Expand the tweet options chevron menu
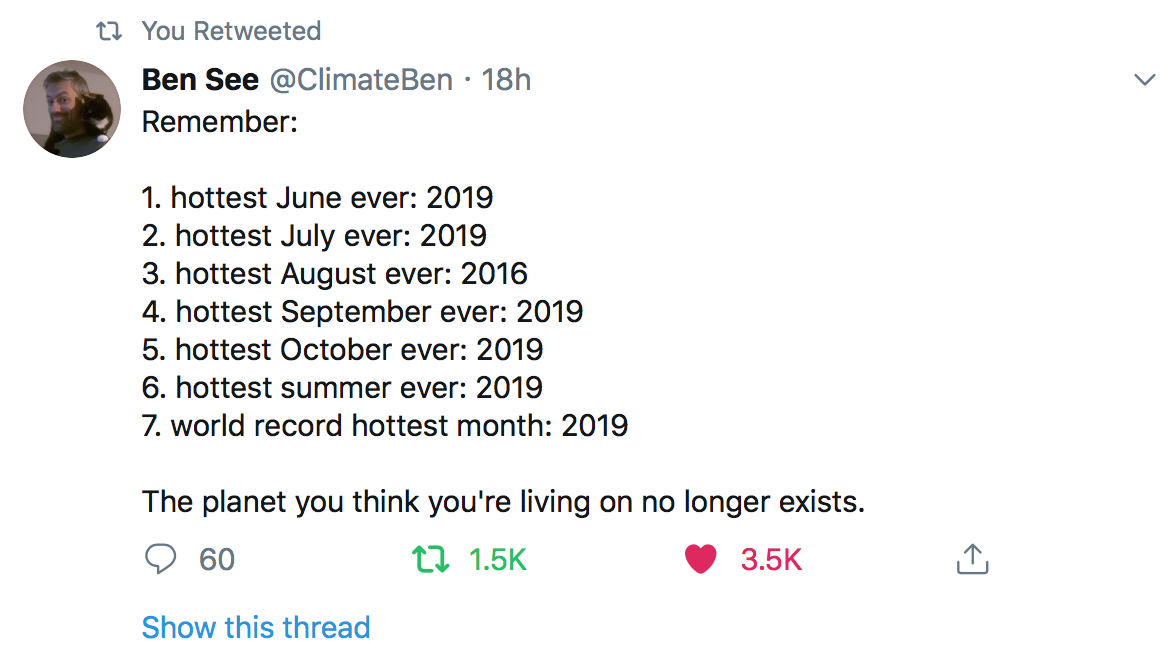The height and width of the screenshot is (652, 1174). point(1144,80)
